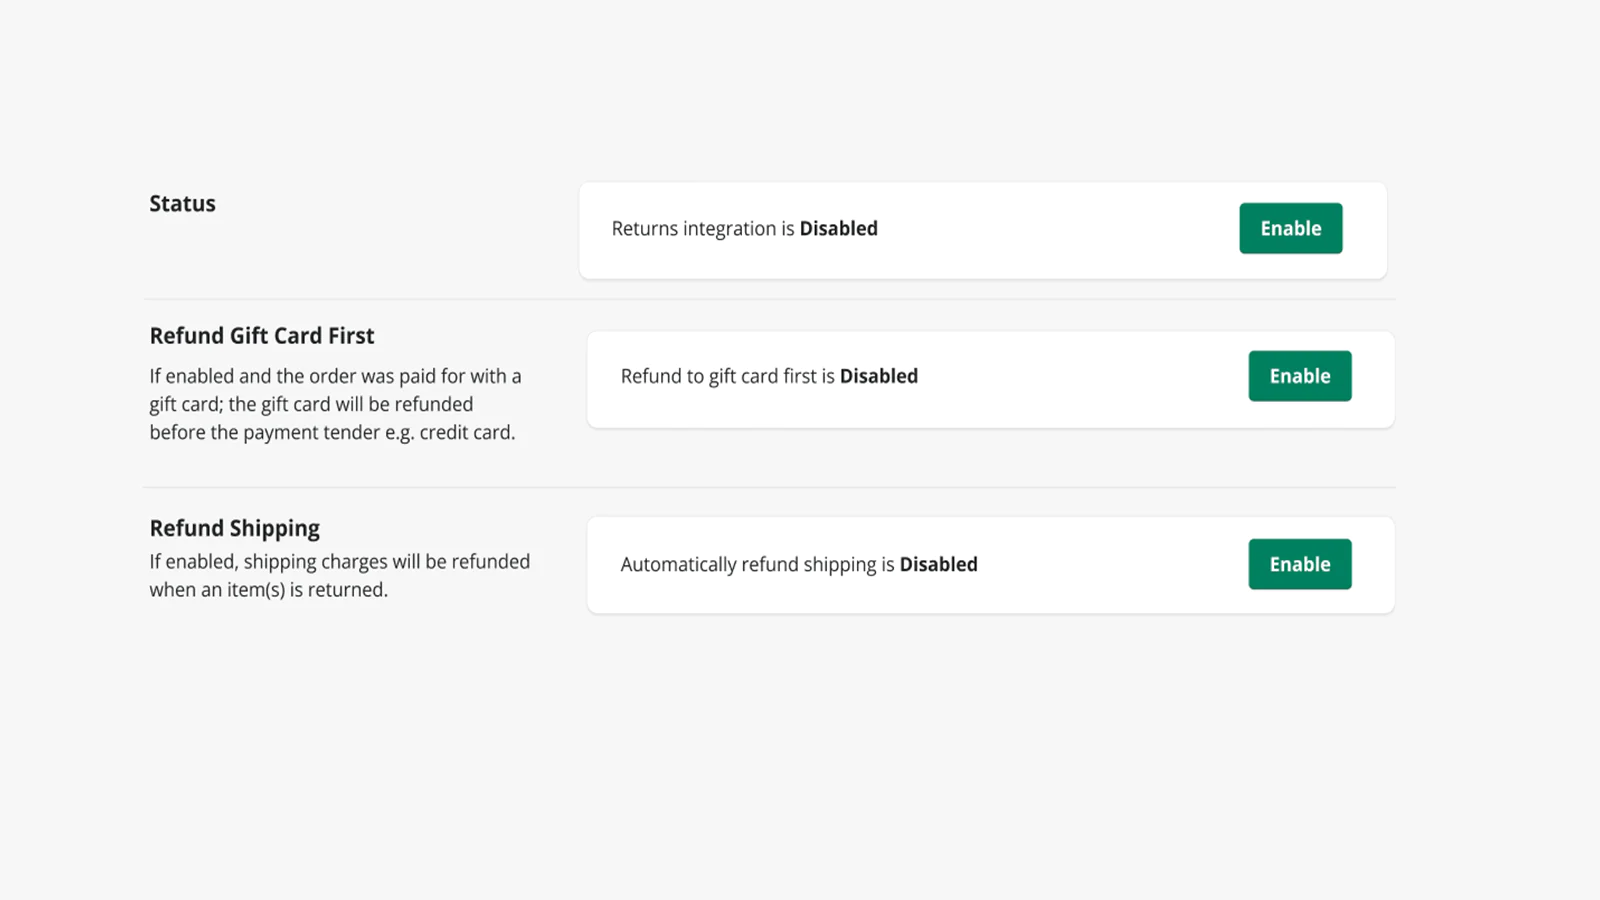Click bold Disabled after refund shipping
This screenshot has height=900, width=1600.
(938, 565)
